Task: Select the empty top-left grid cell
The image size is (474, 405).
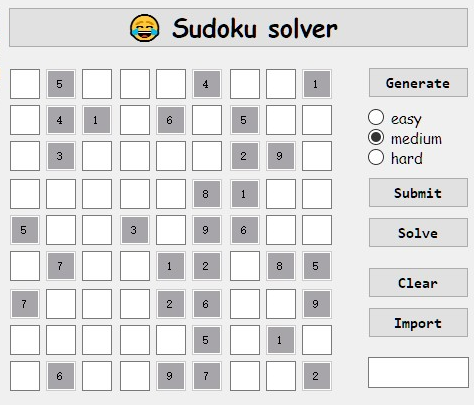Action: (25, 84)
